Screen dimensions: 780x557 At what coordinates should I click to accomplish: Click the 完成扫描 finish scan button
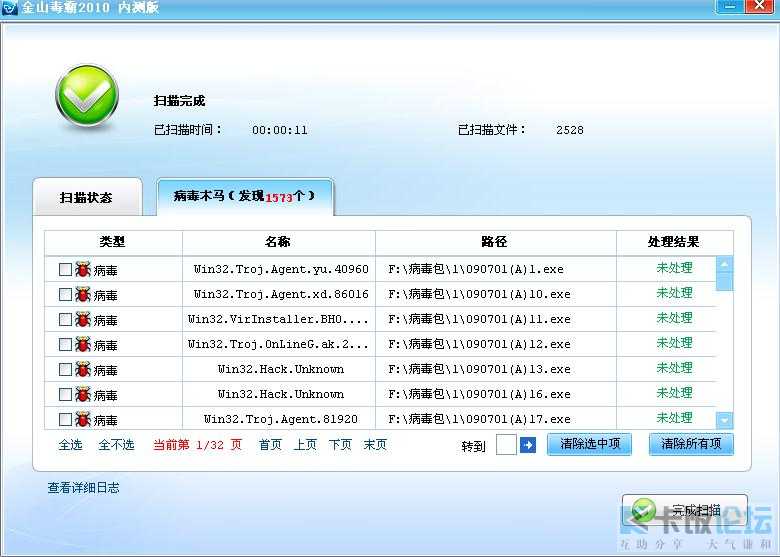pyautogui.click(x=684, y=510)
